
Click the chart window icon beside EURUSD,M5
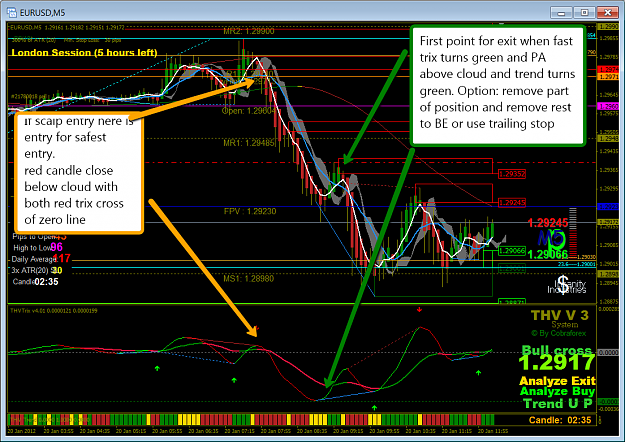(12, 12)
